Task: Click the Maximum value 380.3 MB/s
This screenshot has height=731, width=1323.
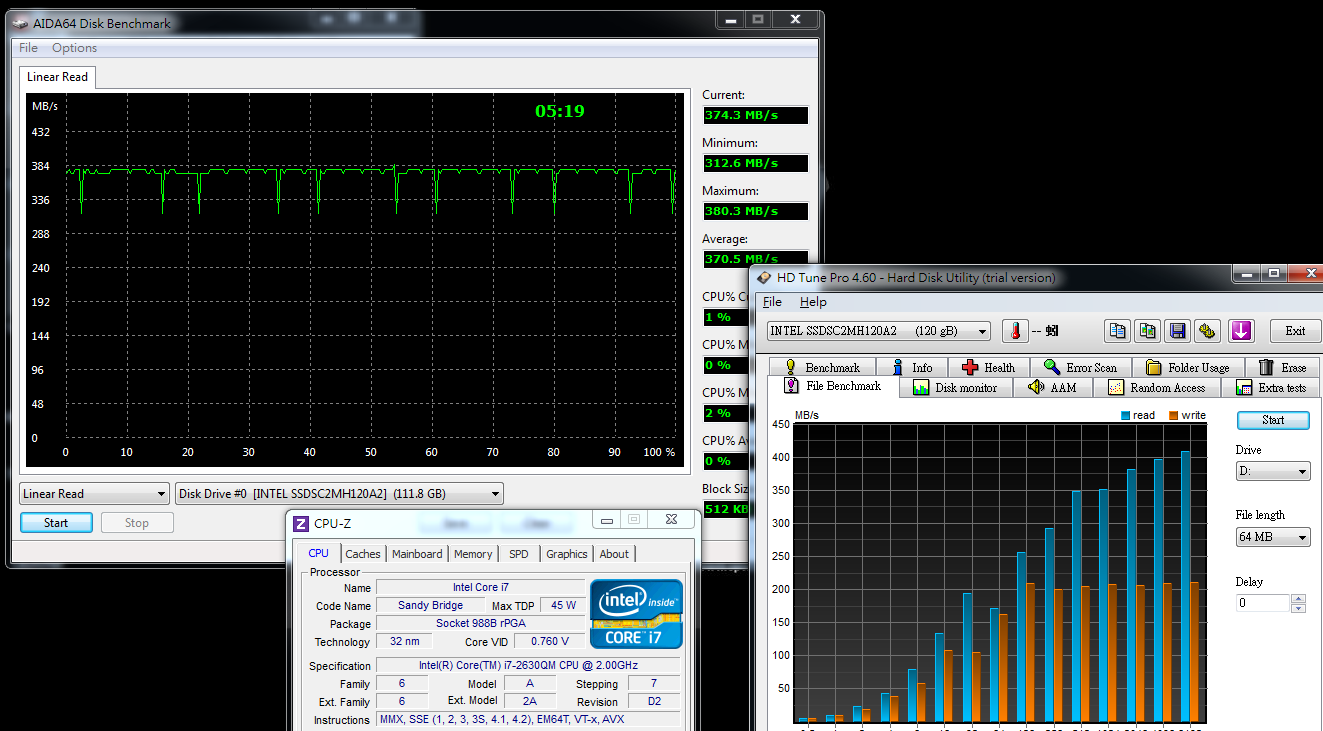Action: (755, 211)
